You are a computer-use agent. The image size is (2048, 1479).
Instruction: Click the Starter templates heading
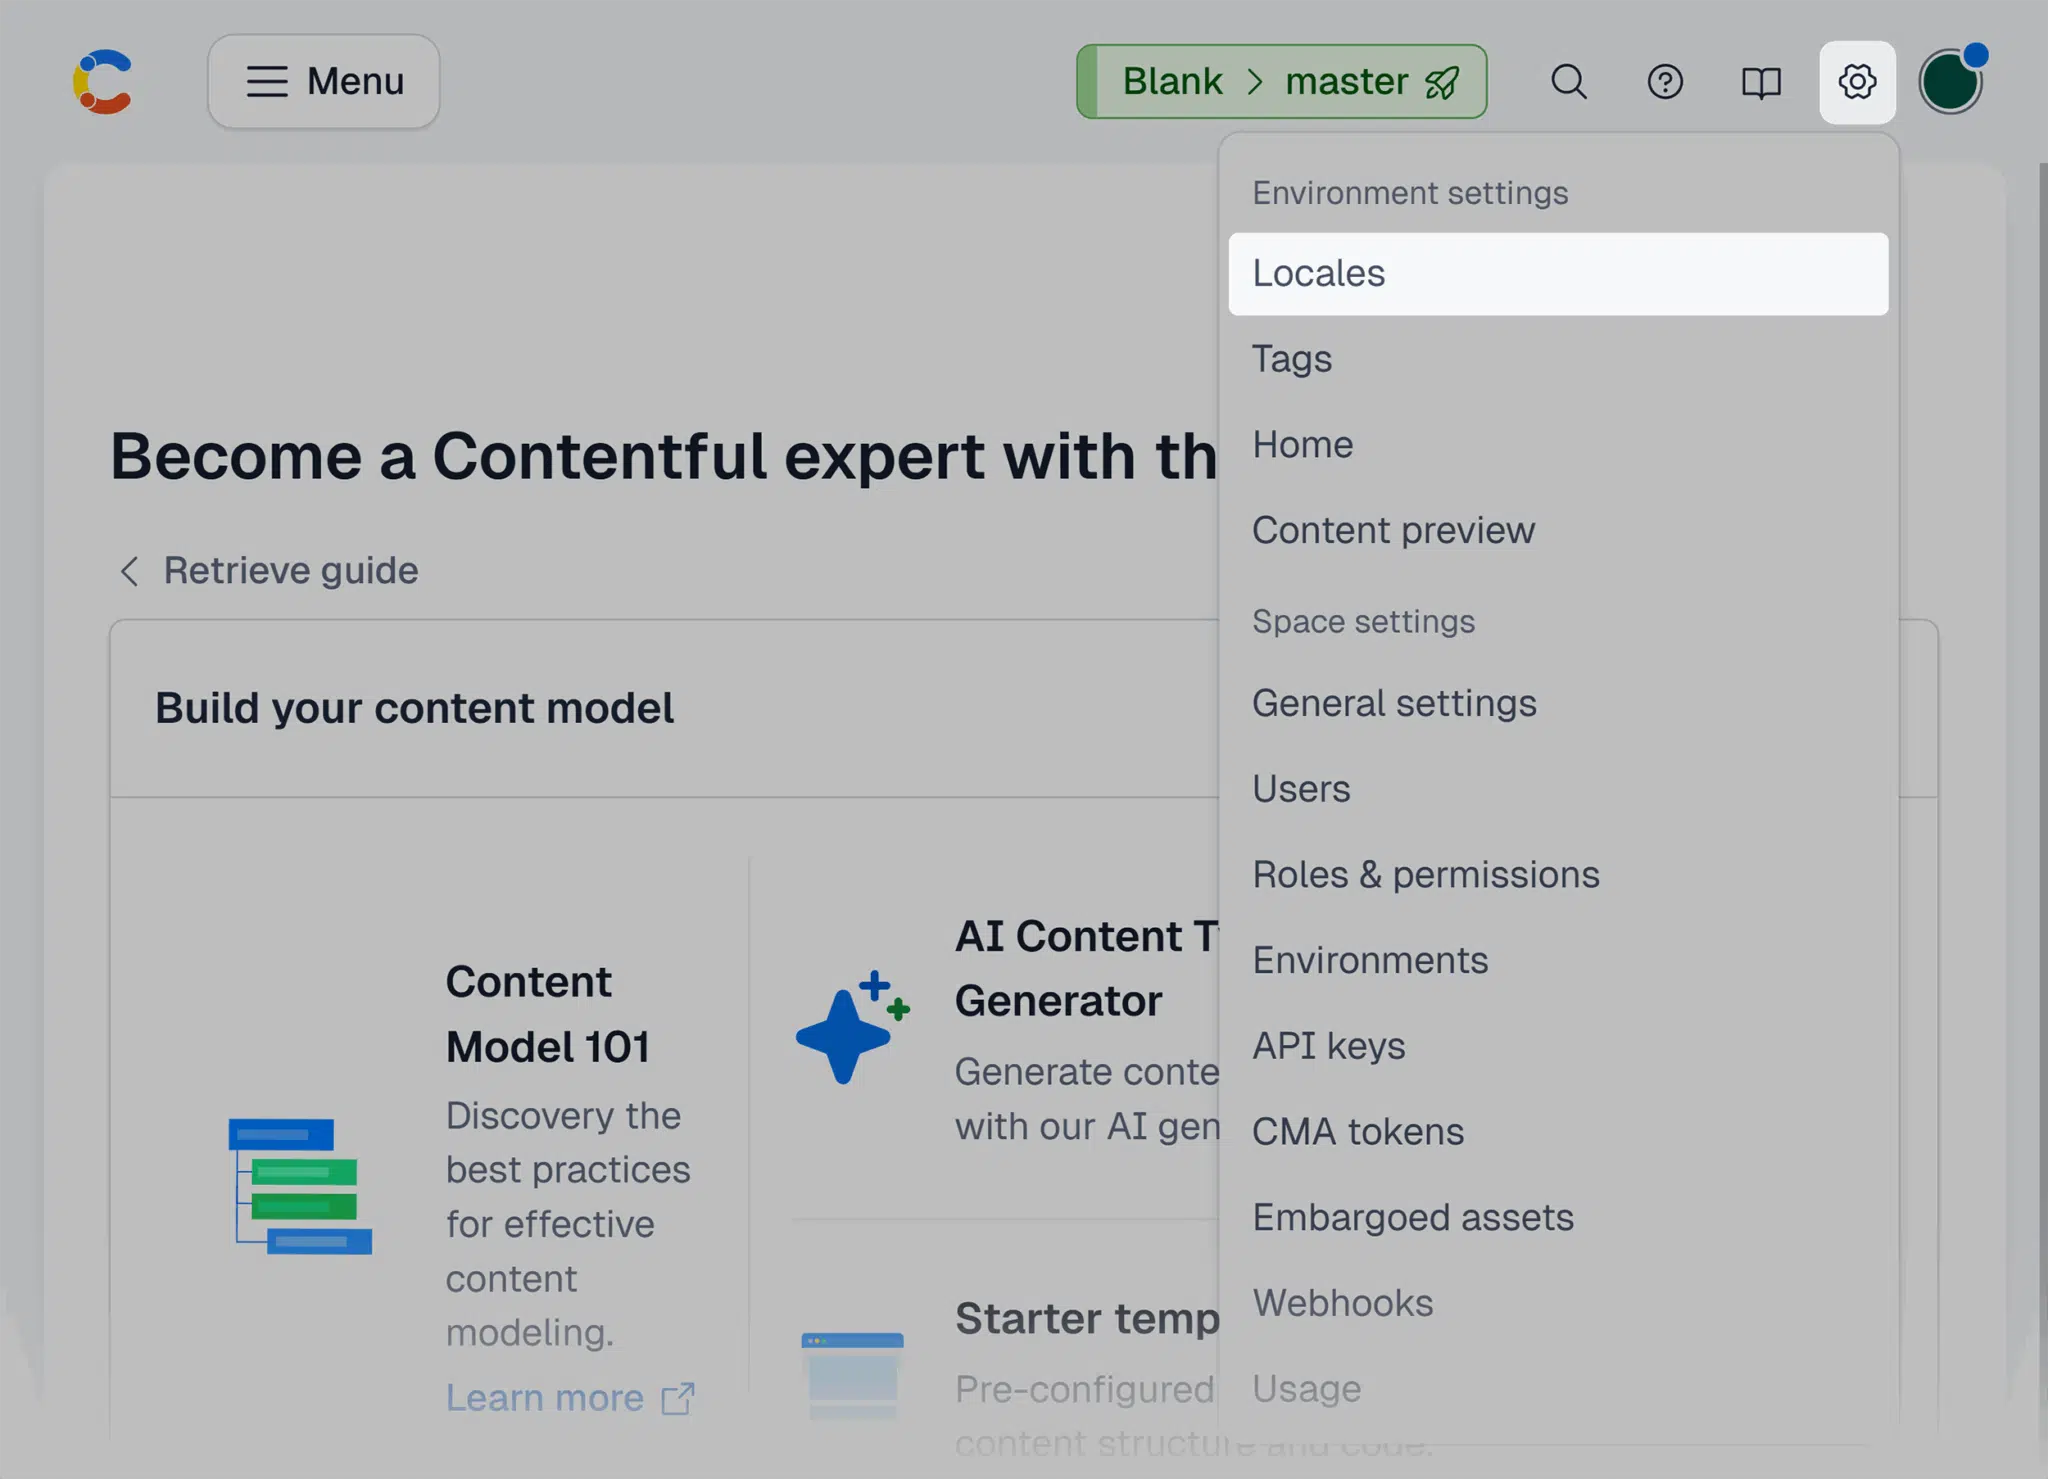[x=1087, y=1319]
